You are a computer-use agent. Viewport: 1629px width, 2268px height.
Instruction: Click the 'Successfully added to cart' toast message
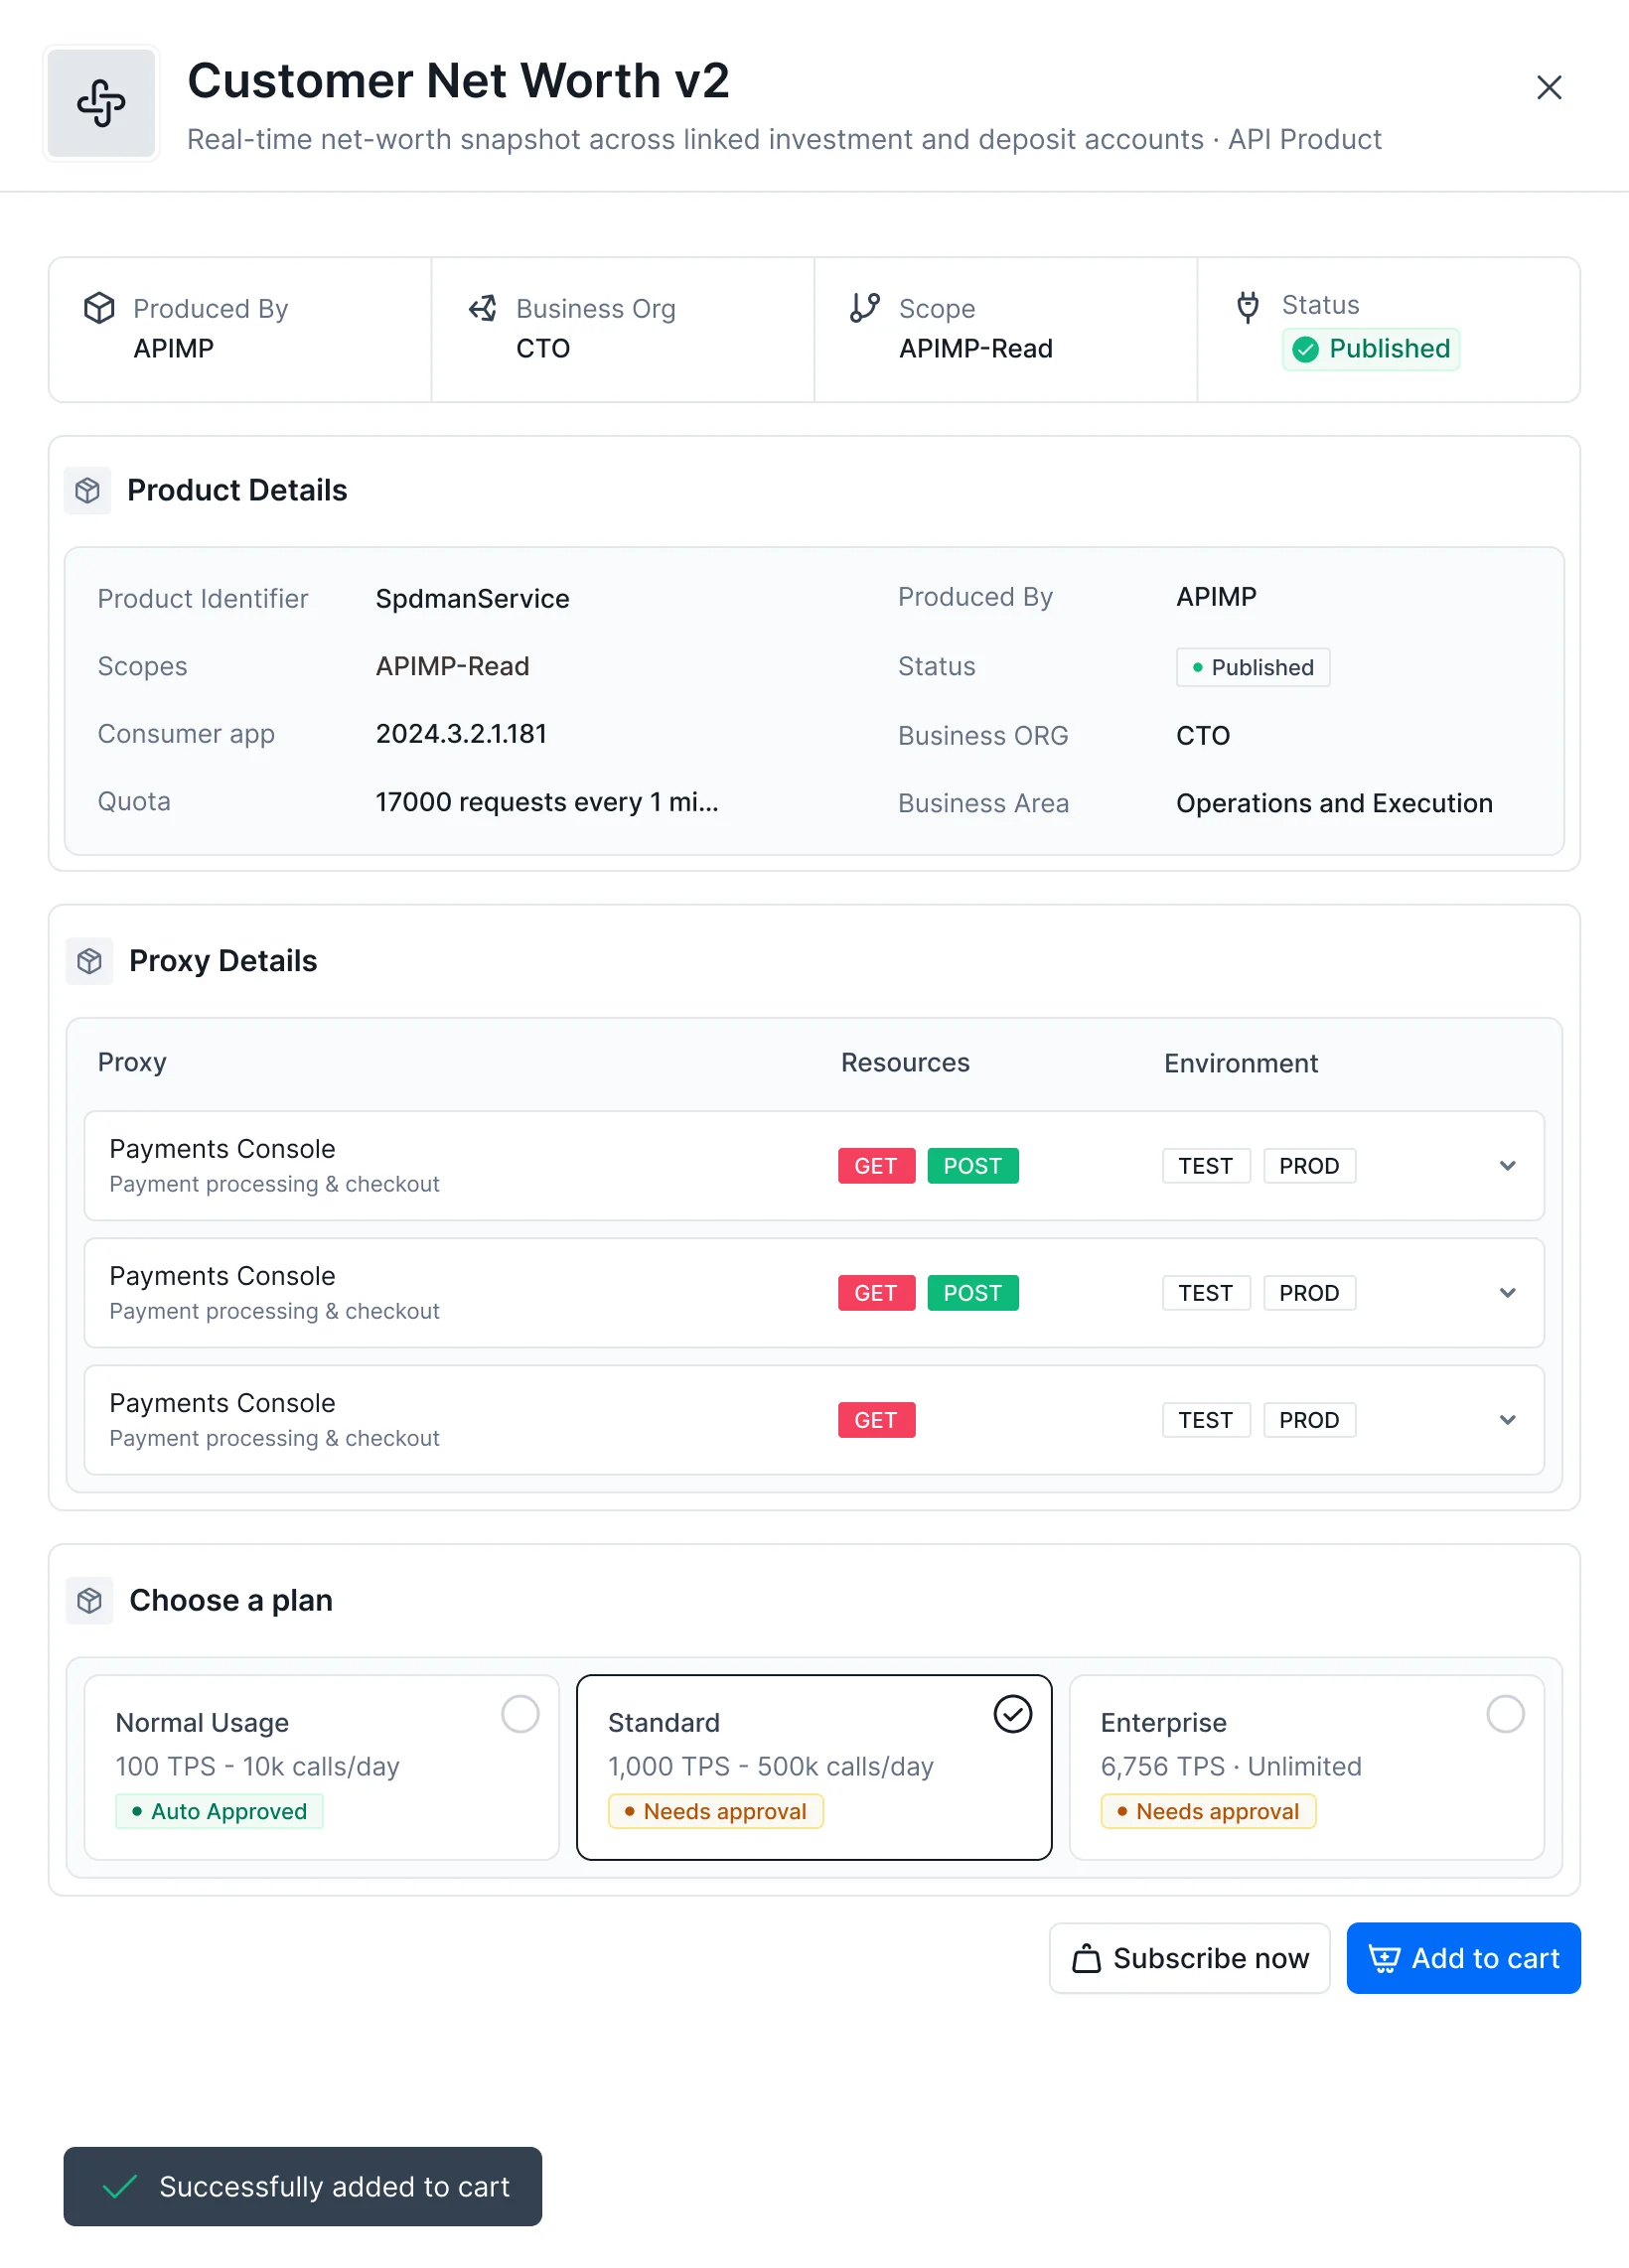[302, 2187]
